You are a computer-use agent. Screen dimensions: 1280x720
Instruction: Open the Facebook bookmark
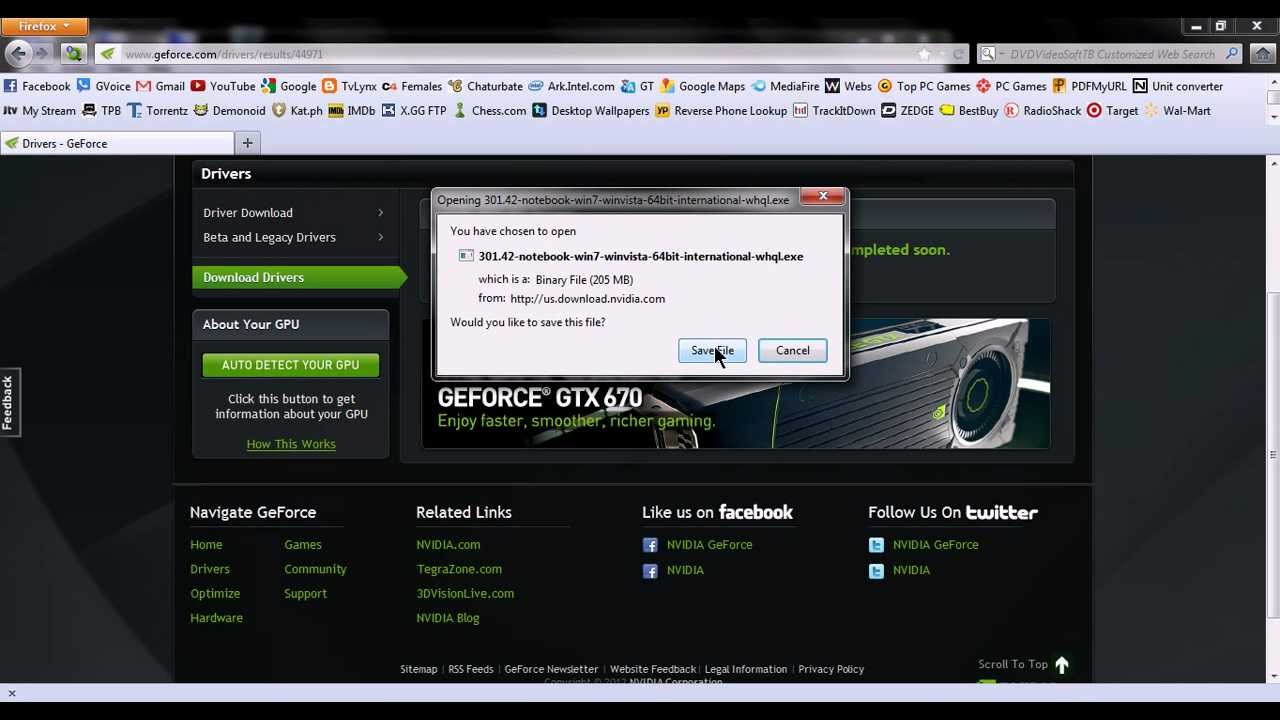[x=38, y=86]
